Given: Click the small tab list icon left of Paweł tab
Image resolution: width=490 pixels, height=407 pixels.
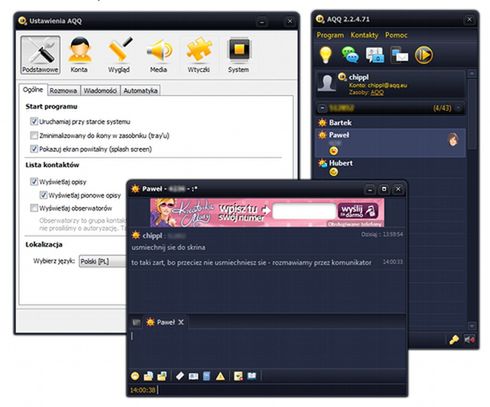Looking at the screenshot, I should pyautogui.click(x=136, y=322).
